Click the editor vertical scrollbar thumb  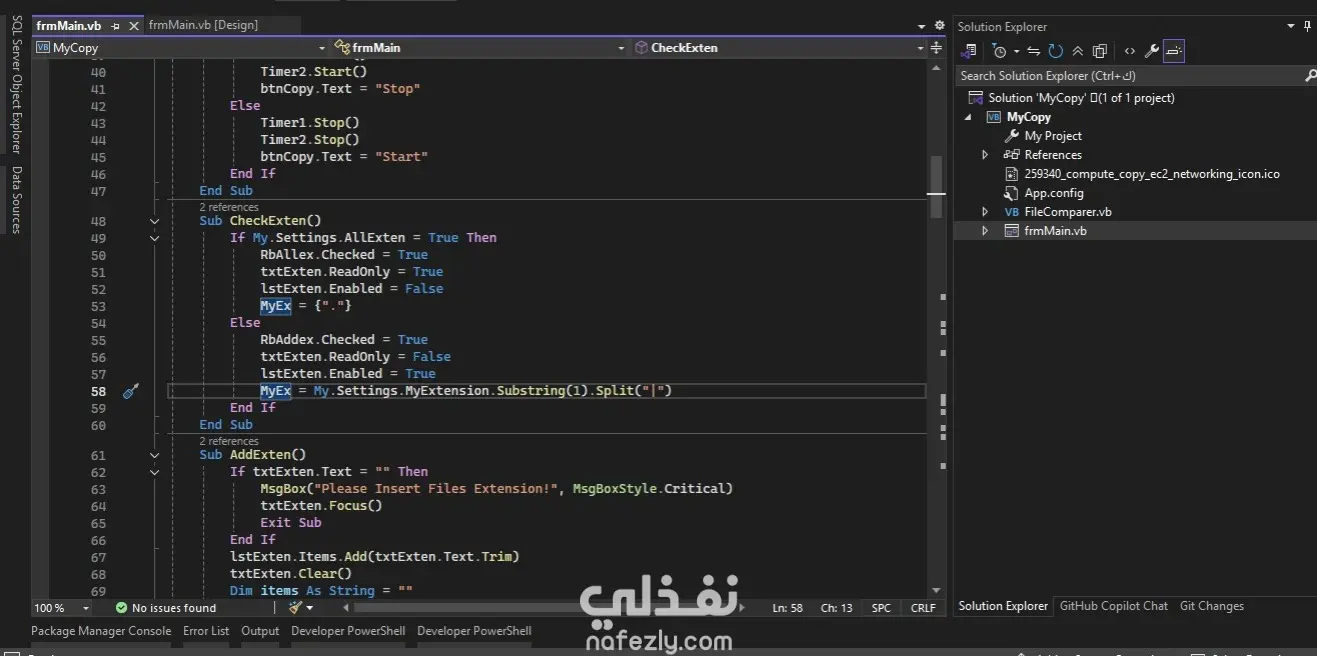(x=936, y=186)
